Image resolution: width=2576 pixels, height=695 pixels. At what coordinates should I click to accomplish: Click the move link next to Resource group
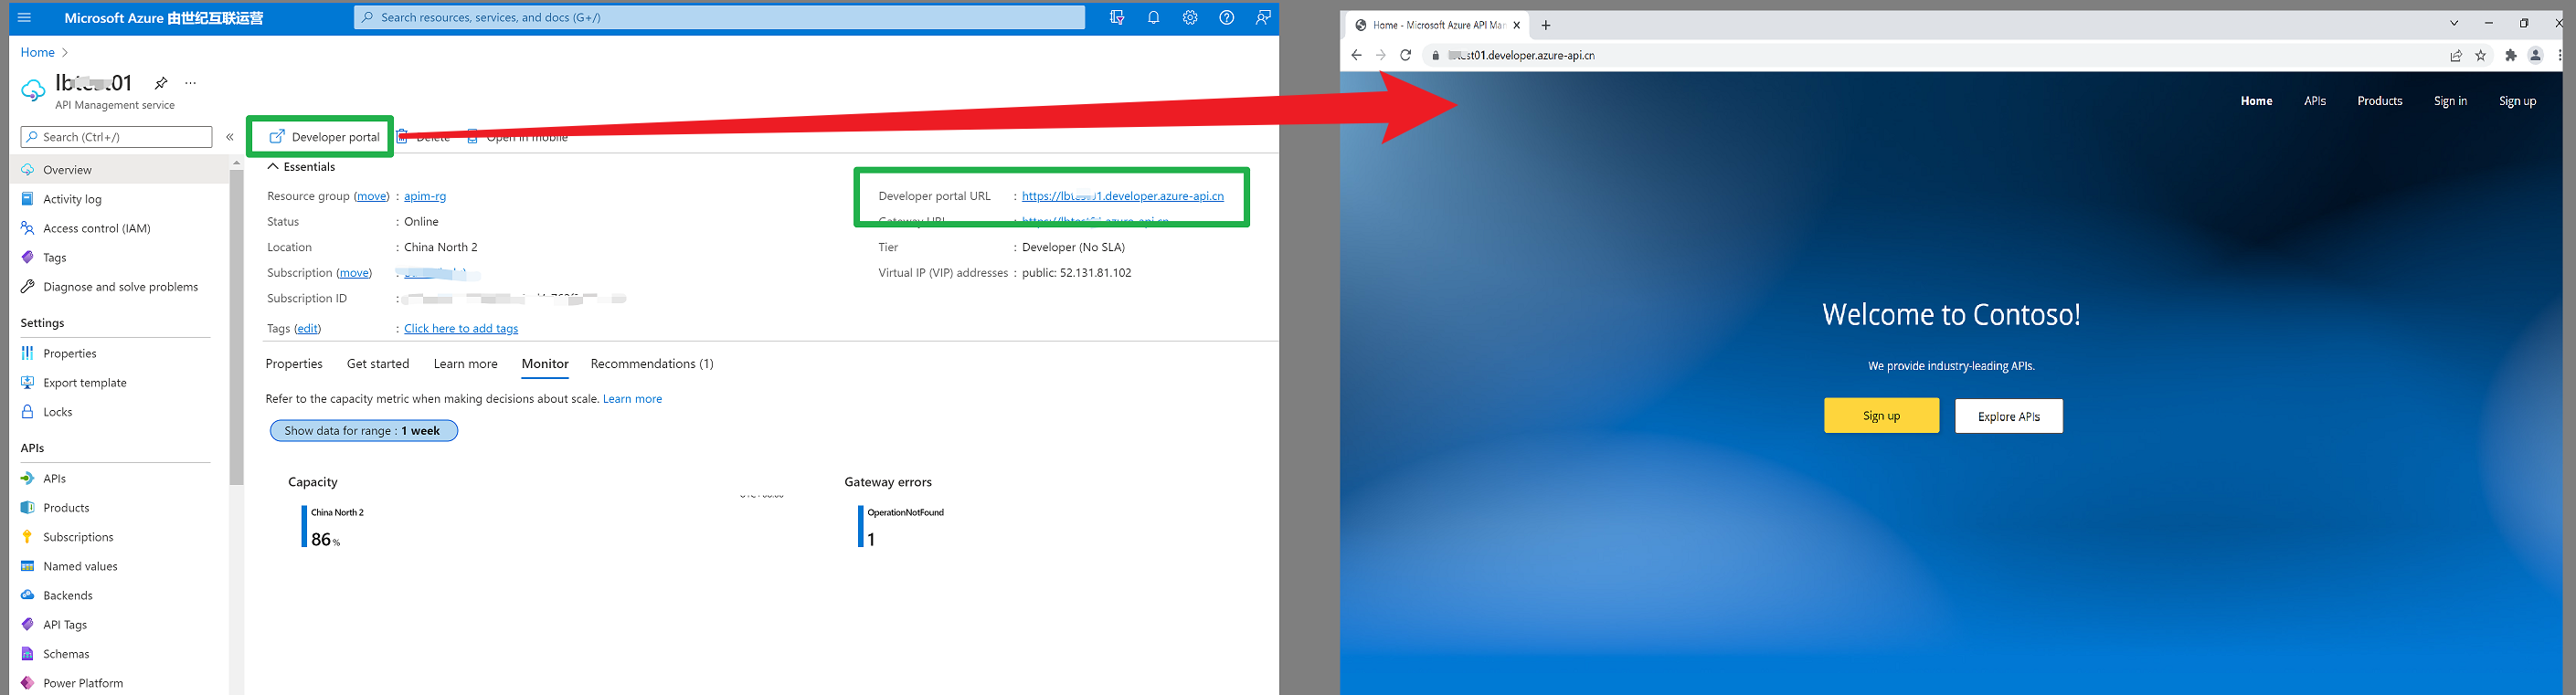click(x=372, y=196)
